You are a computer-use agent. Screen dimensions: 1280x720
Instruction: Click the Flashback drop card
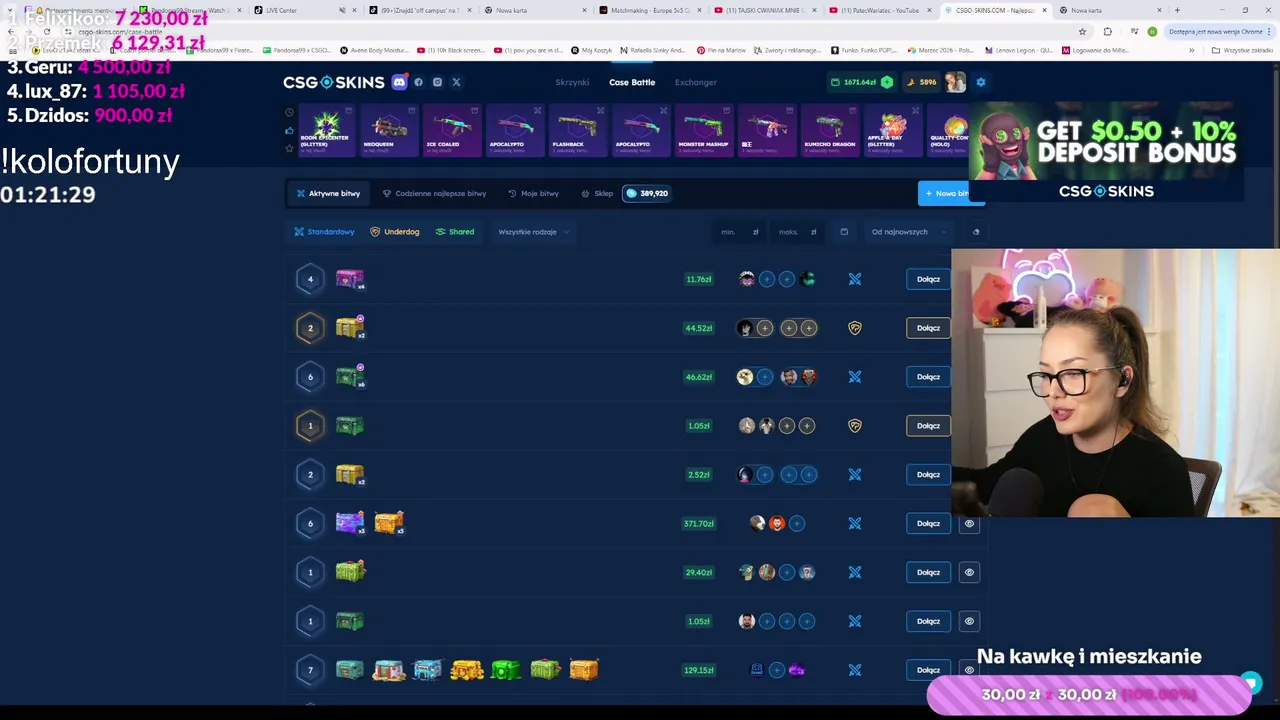pos(578,131)
